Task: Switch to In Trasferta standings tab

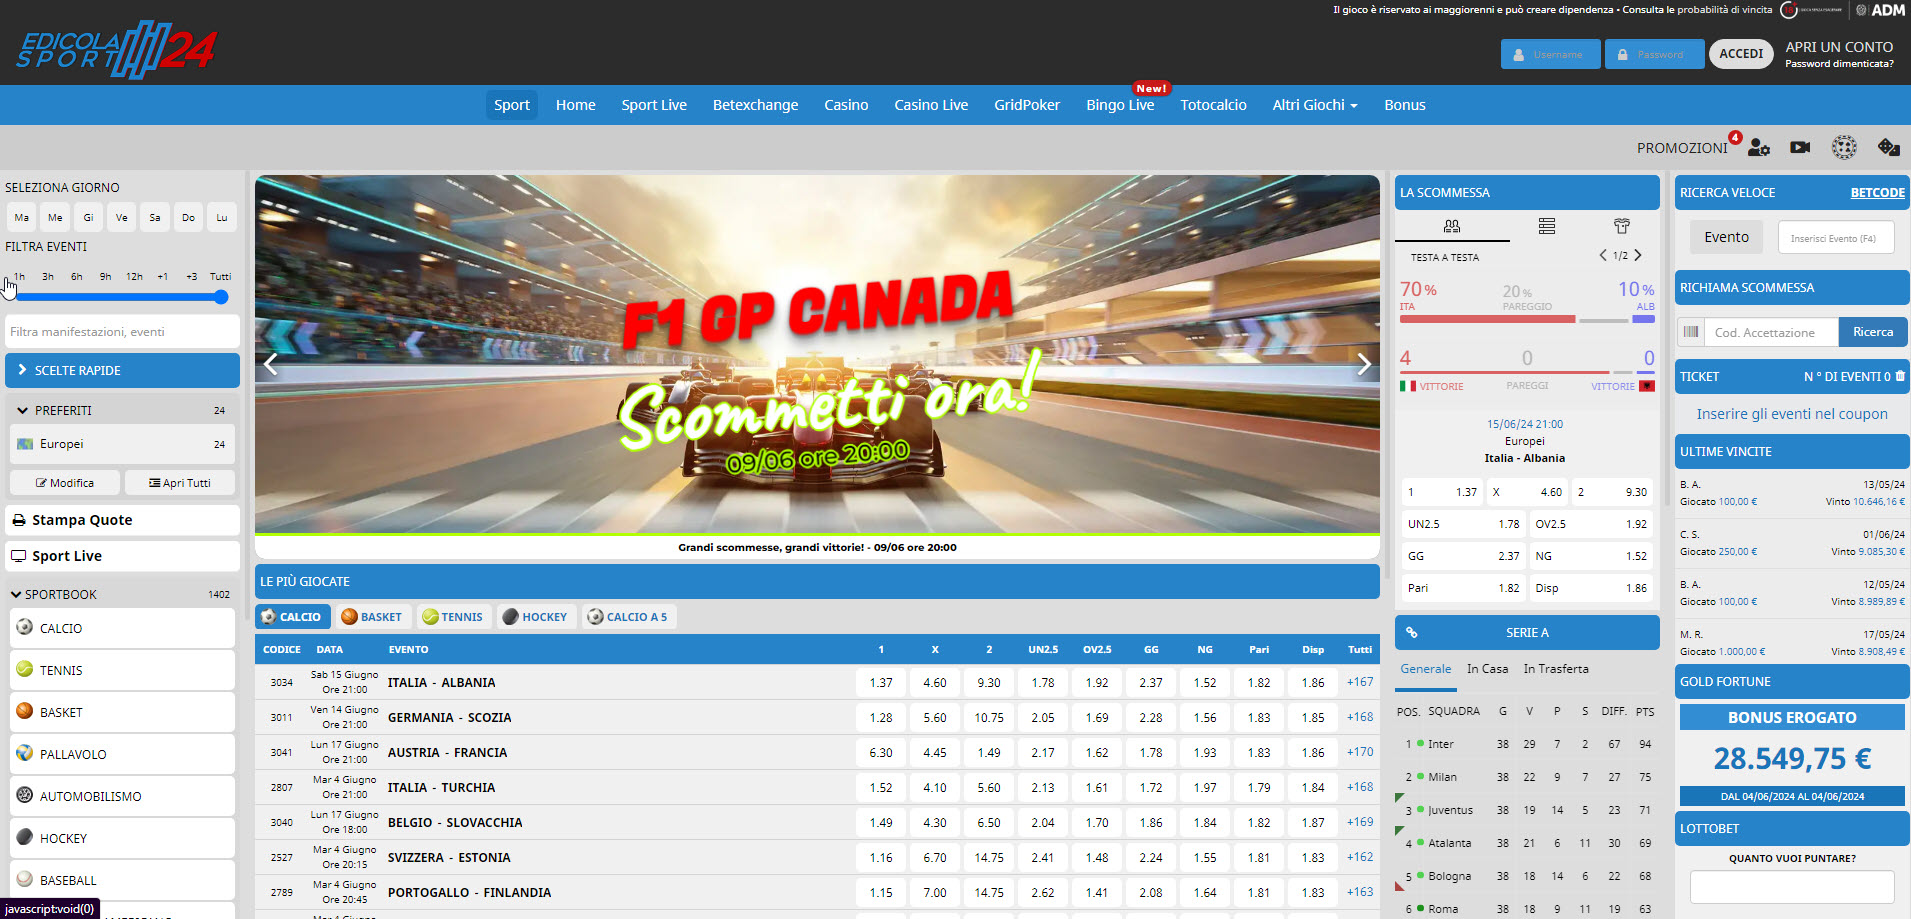Action: coord(1555,669)
